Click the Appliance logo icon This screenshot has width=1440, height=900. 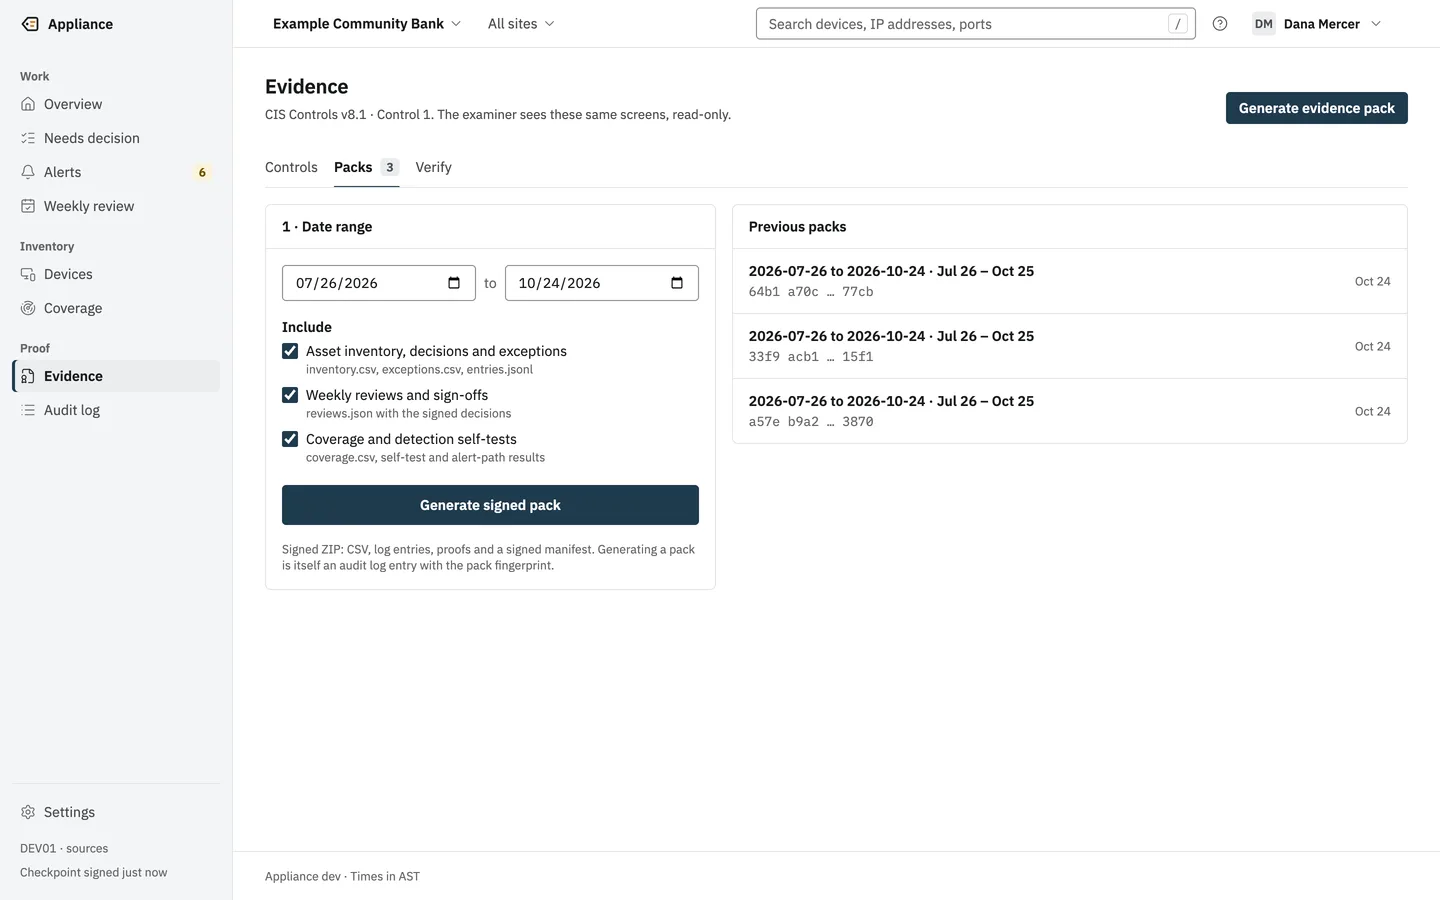[30, 24]
